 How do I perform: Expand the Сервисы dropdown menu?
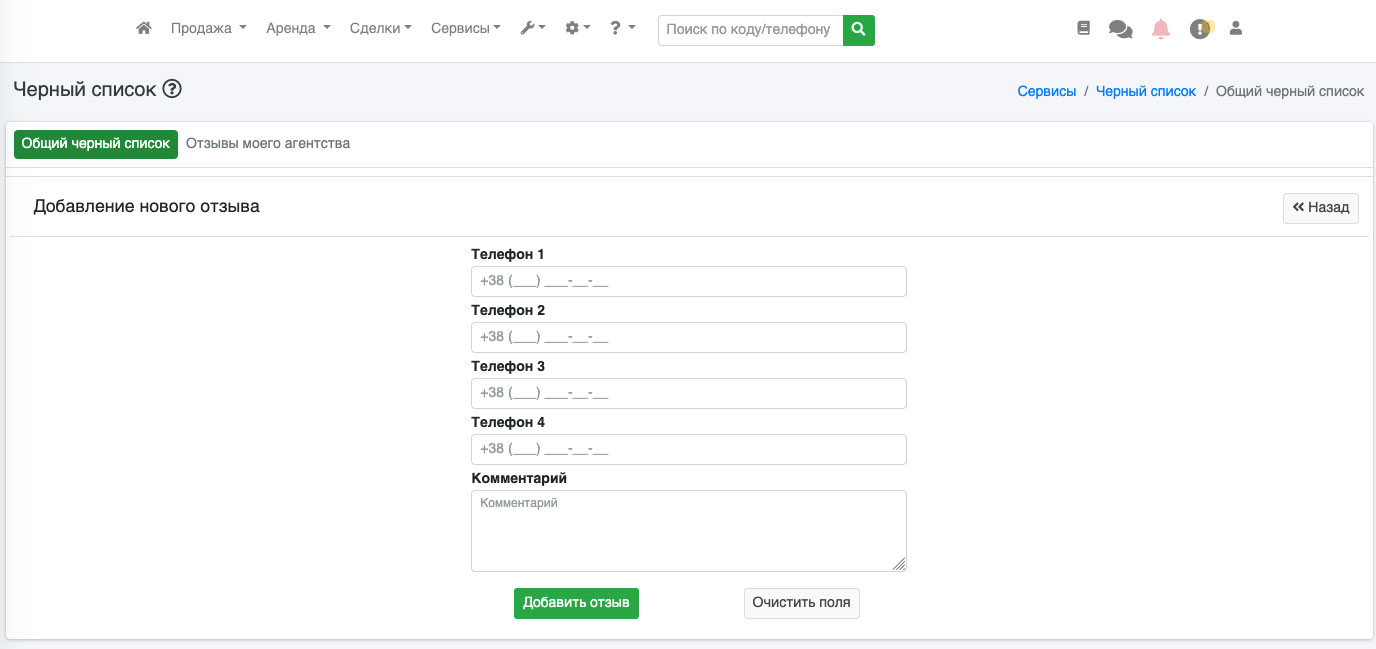(x=466, y=29)
